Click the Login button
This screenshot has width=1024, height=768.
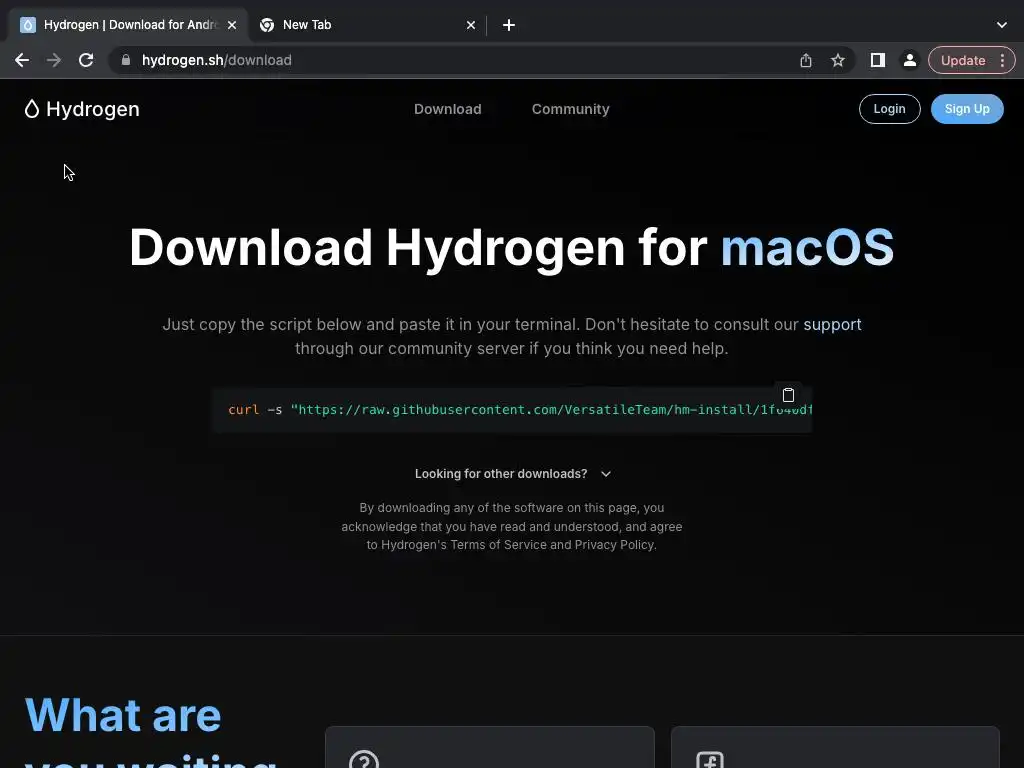coord(889,109)
